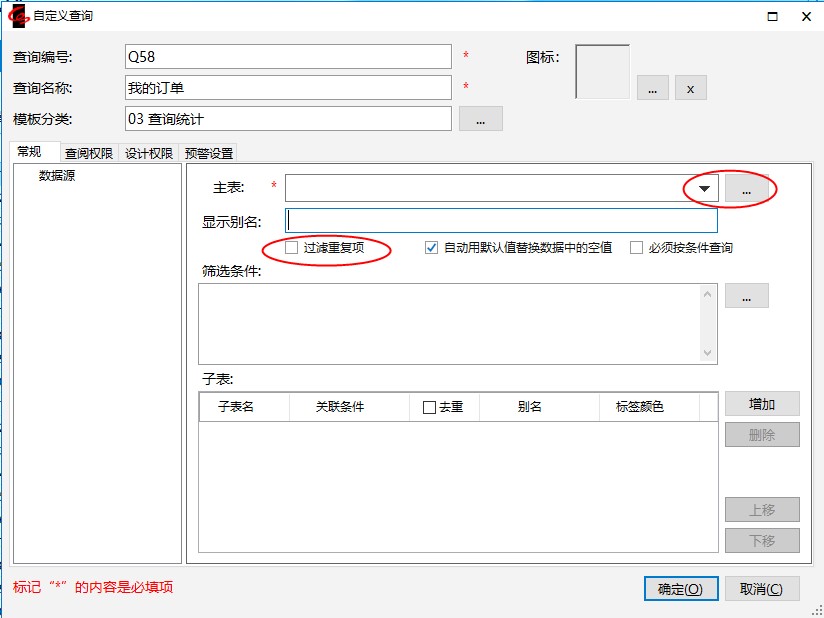Click the 增加 button to add subtable

762,404
